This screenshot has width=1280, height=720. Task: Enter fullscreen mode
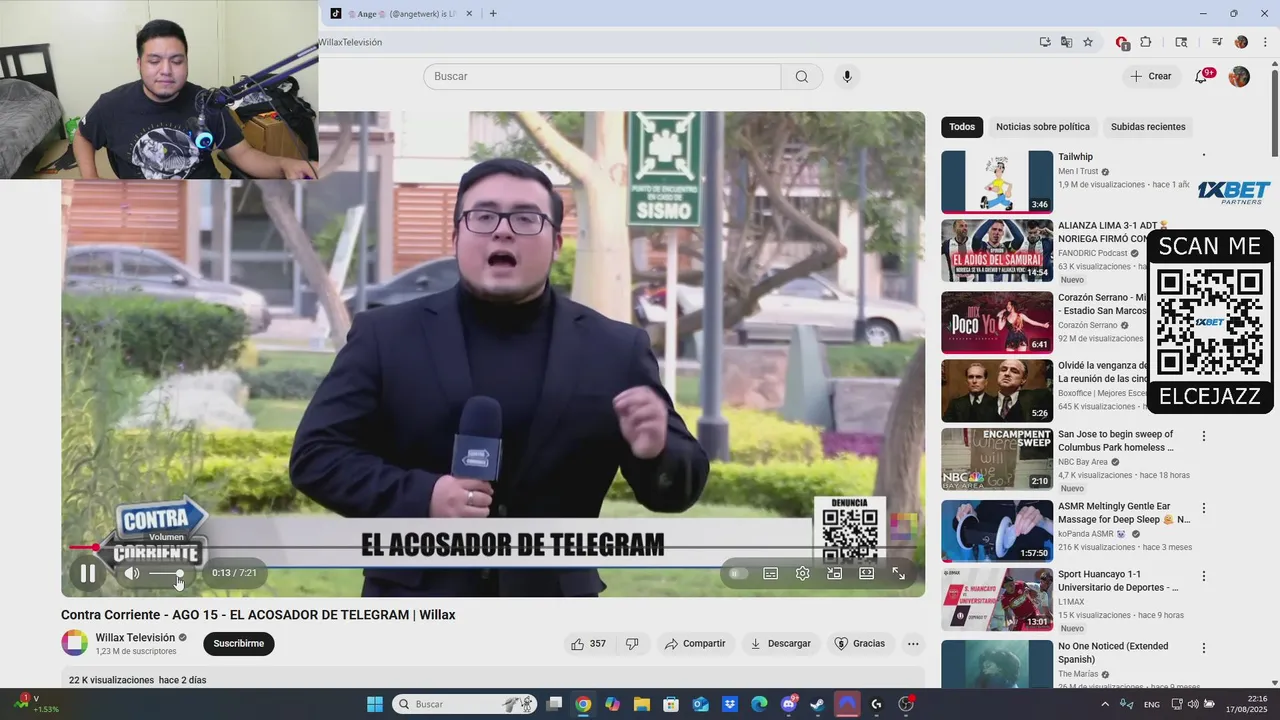coord(898,574)
